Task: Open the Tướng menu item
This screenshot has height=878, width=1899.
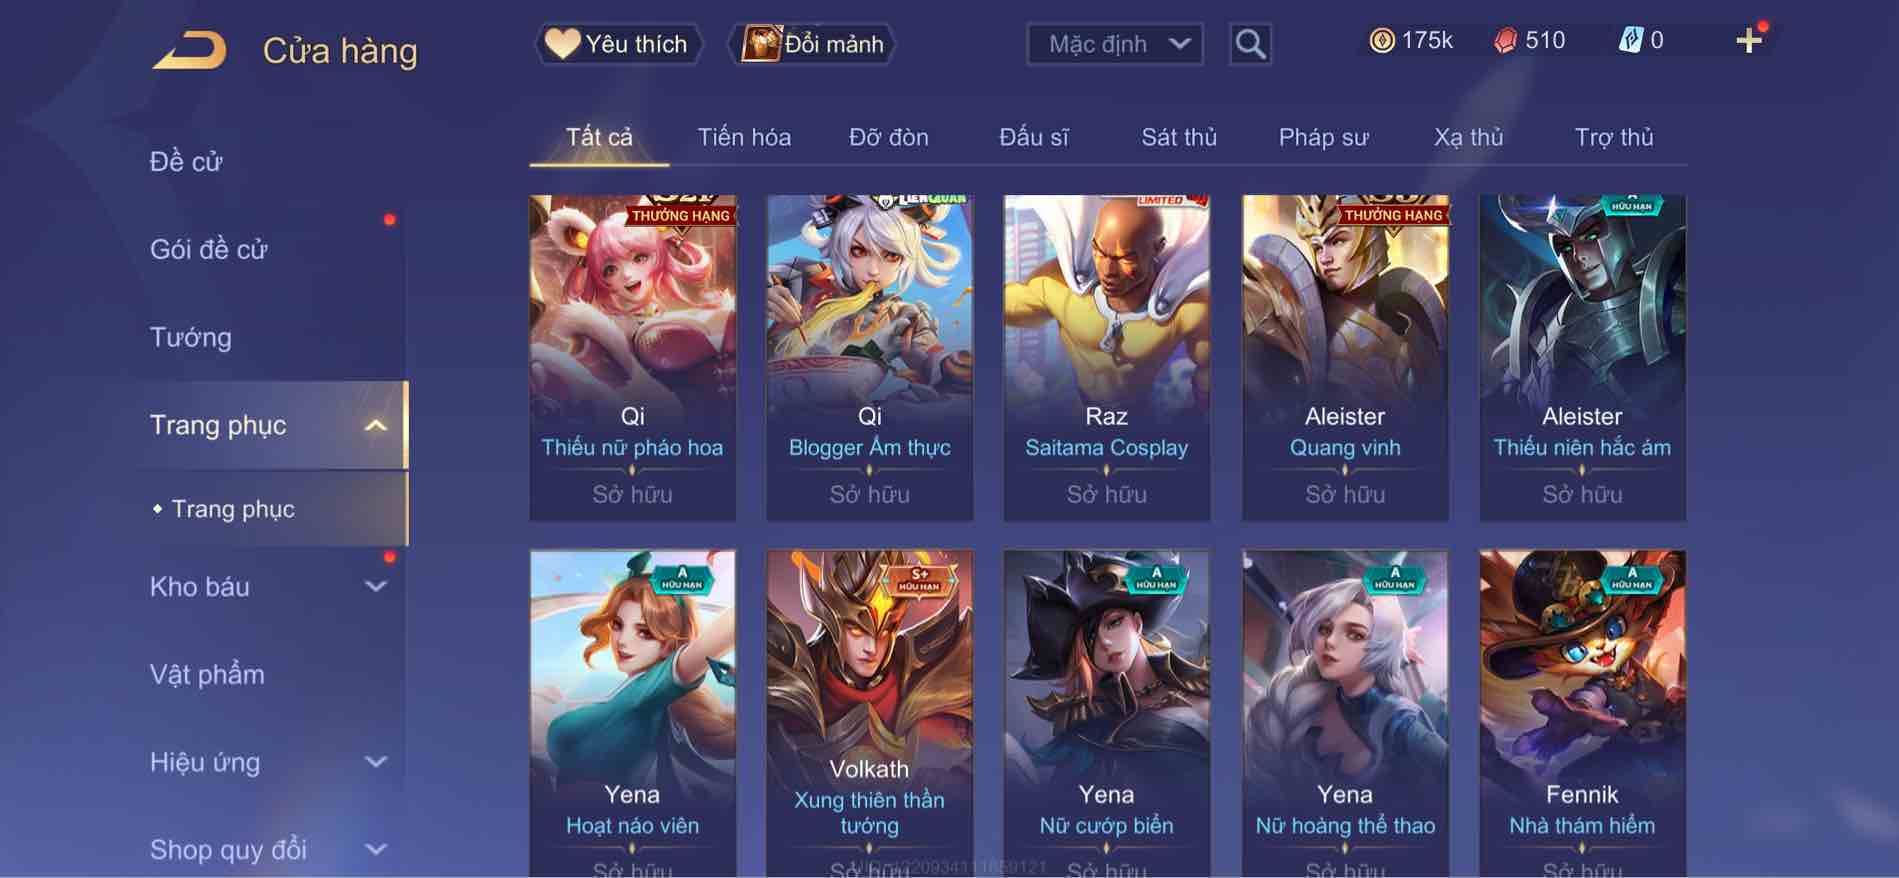Action: tap(190, 337)
